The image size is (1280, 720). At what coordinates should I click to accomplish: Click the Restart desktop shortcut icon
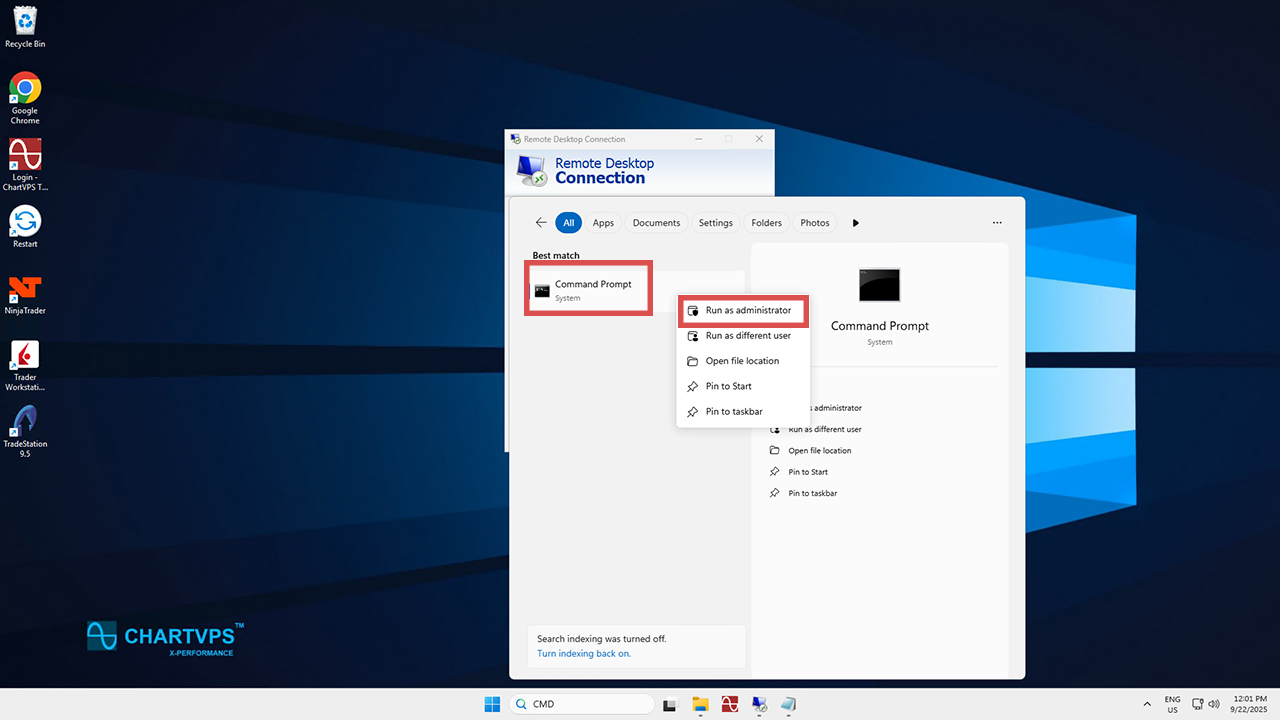[x=25, y=222]
